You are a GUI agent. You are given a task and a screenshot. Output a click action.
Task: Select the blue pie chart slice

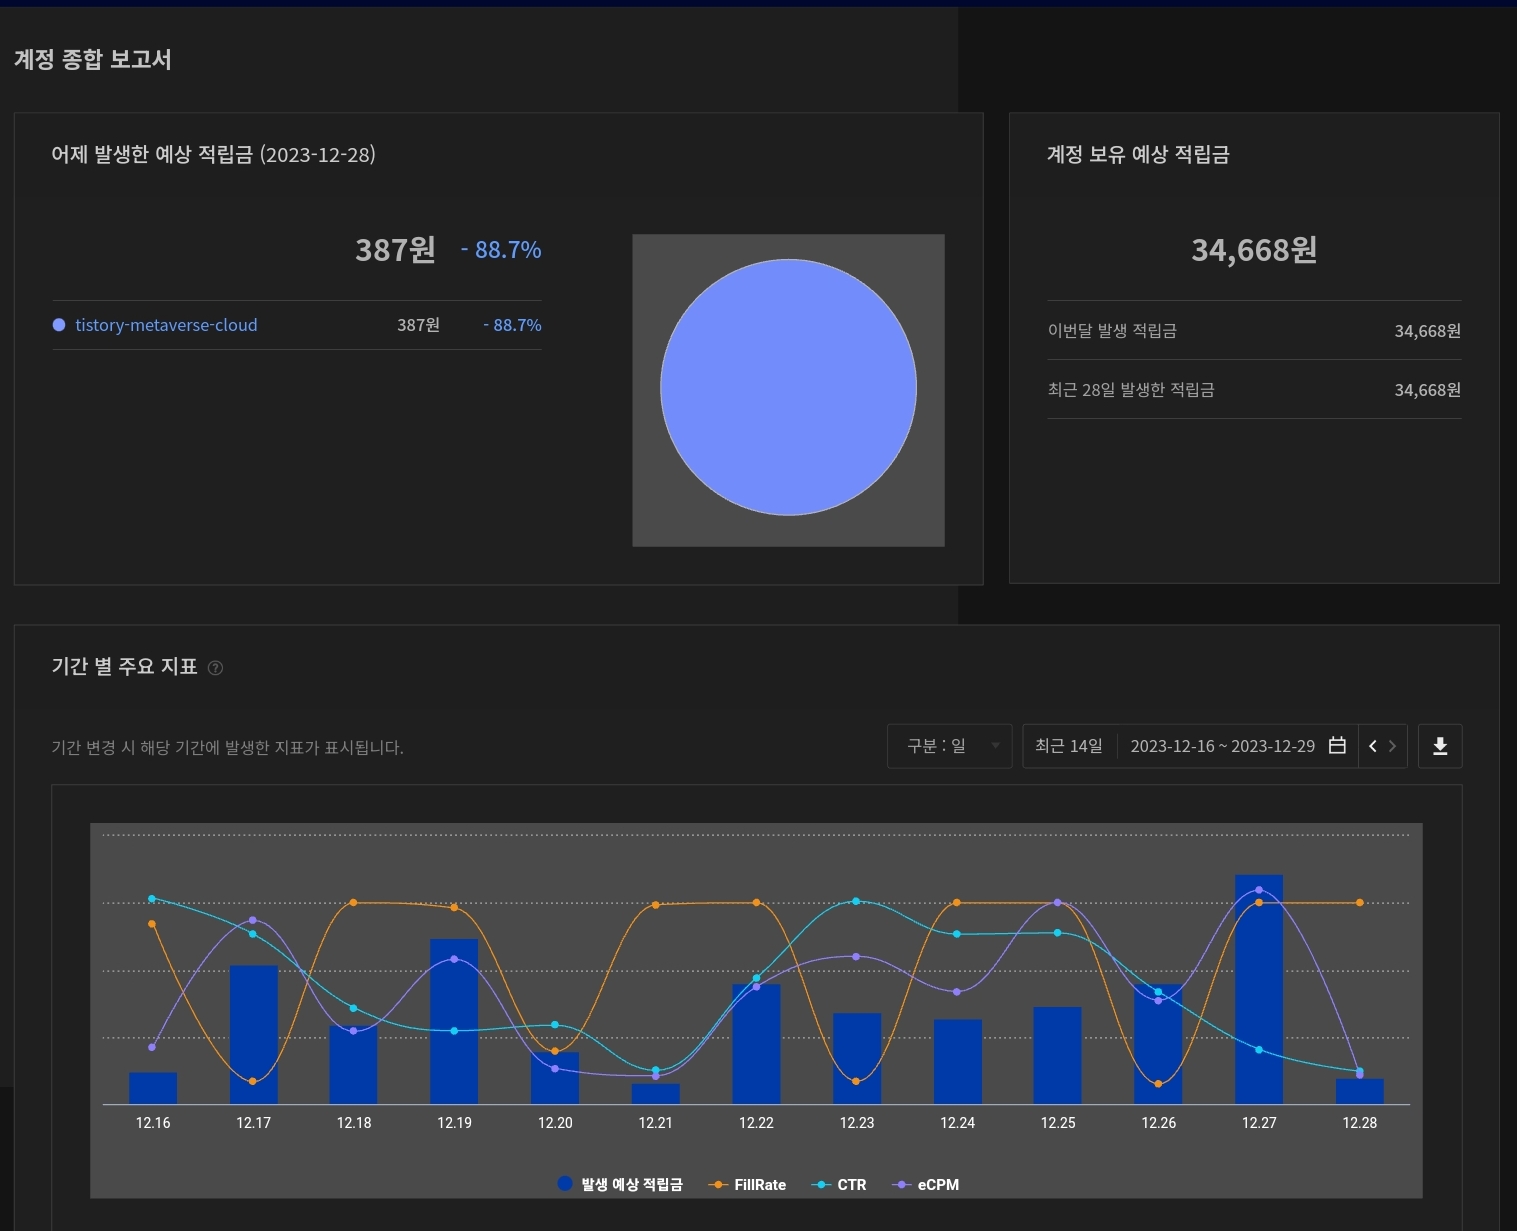click(788, 388)
